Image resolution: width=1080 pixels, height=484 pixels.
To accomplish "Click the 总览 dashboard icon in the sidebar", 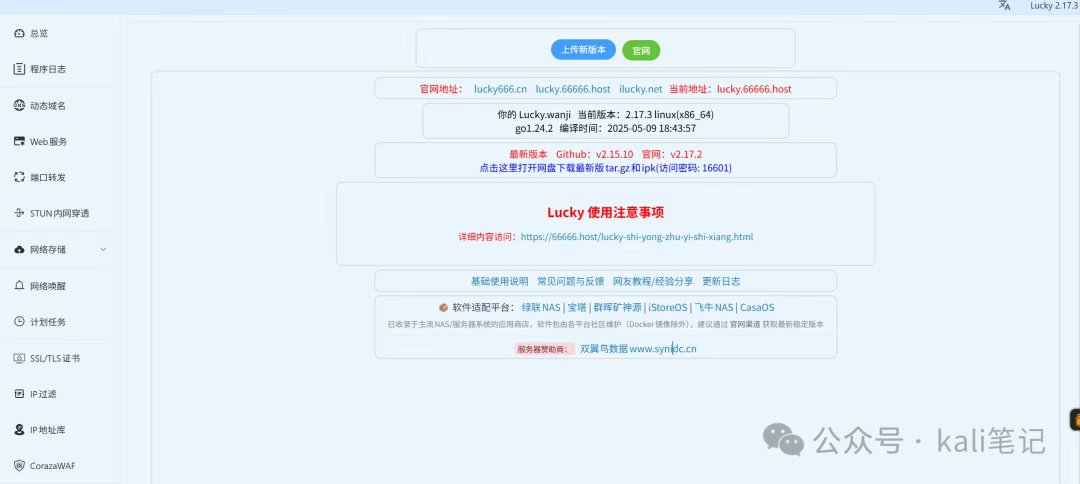I will pyautogui.click(x=19, y=34).
